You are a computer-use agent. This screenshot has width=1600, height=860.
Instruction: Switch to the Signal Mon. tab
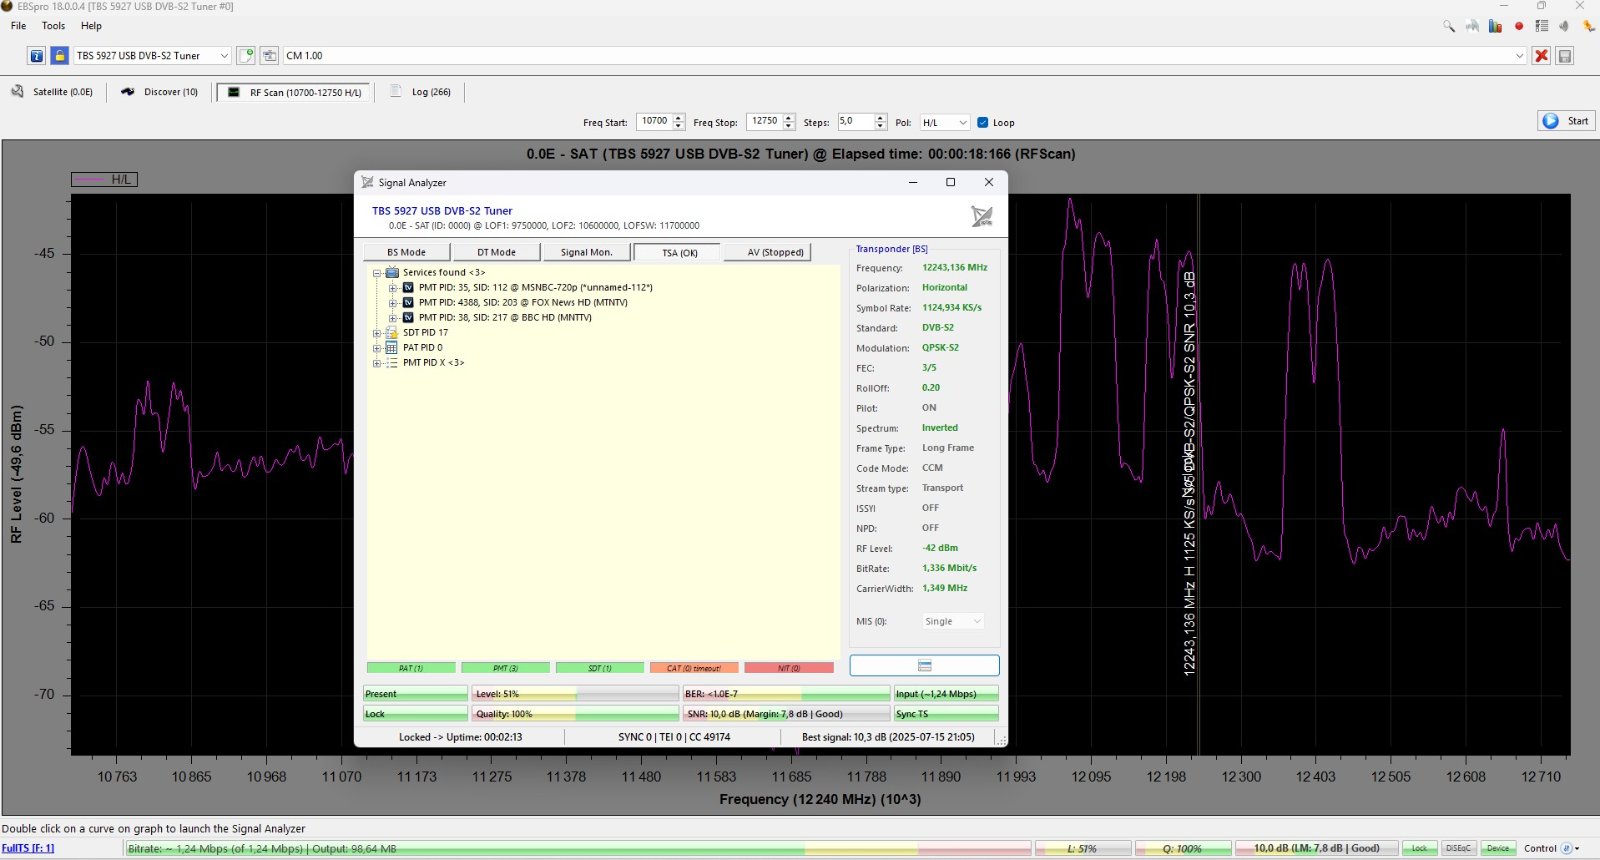click(586, 252)
